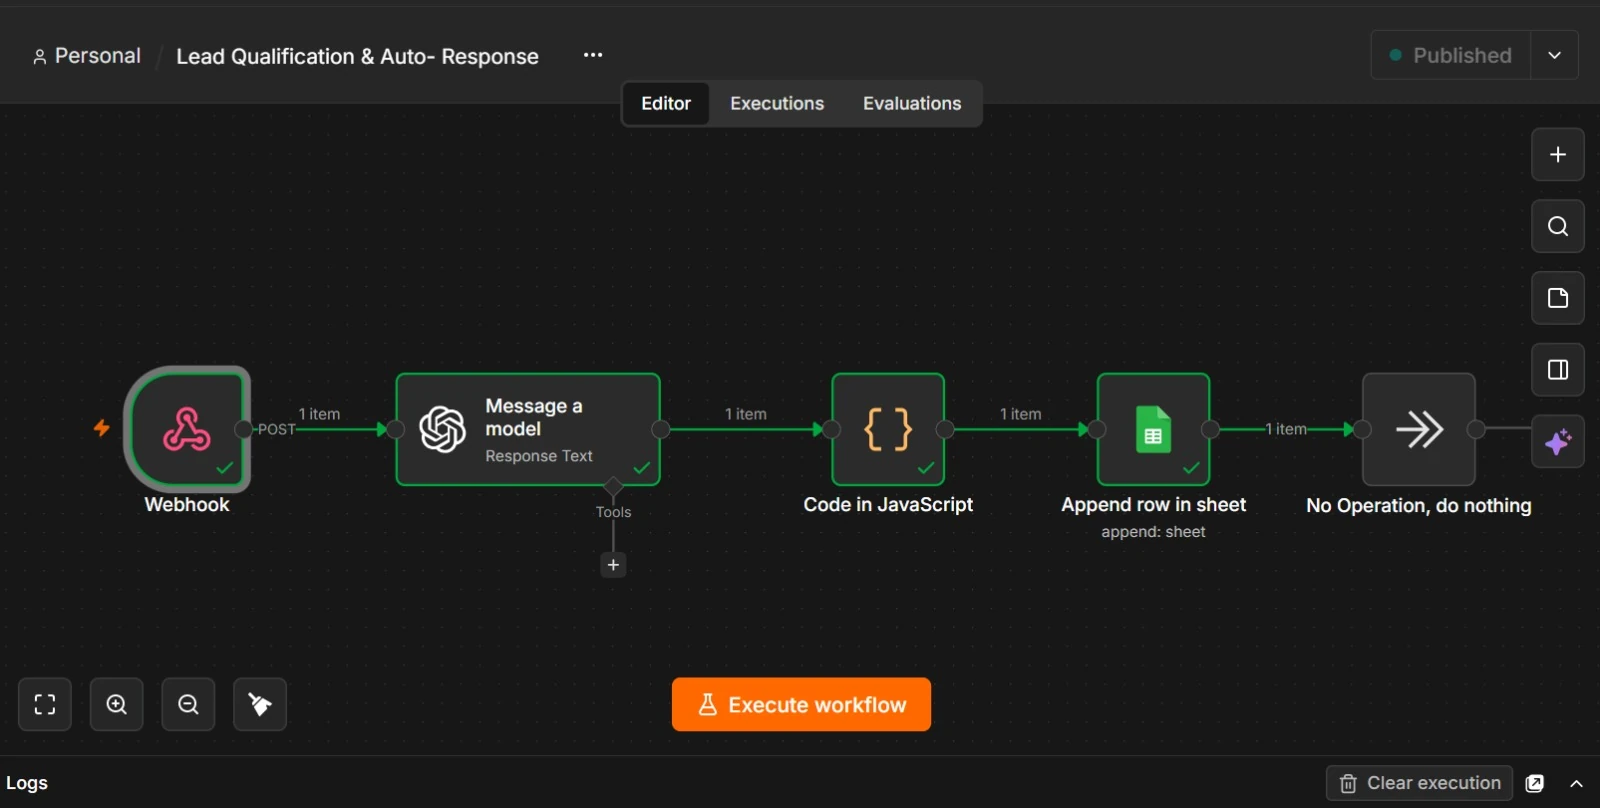Zoom in on the canvas
The image size is (1600, 808).
[117, 704]
